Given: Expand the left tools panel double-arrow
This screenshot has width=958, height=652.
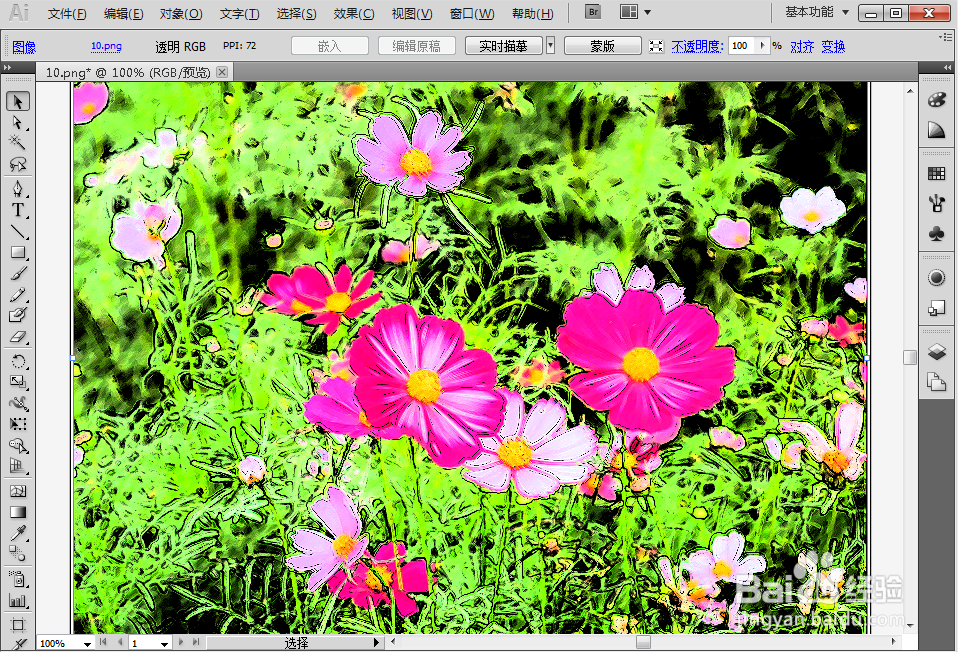Looking at the screenshot, I should 7,67.
